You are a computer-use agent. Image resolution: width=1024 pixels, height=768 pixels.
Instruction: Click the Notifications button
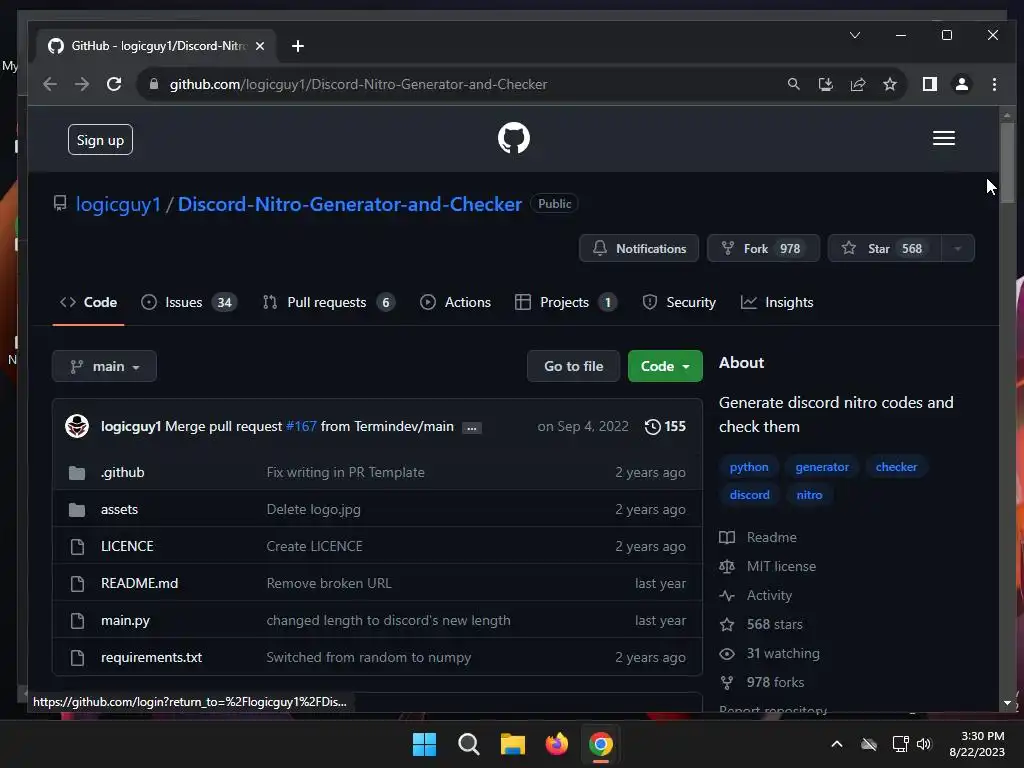(639, 249)
